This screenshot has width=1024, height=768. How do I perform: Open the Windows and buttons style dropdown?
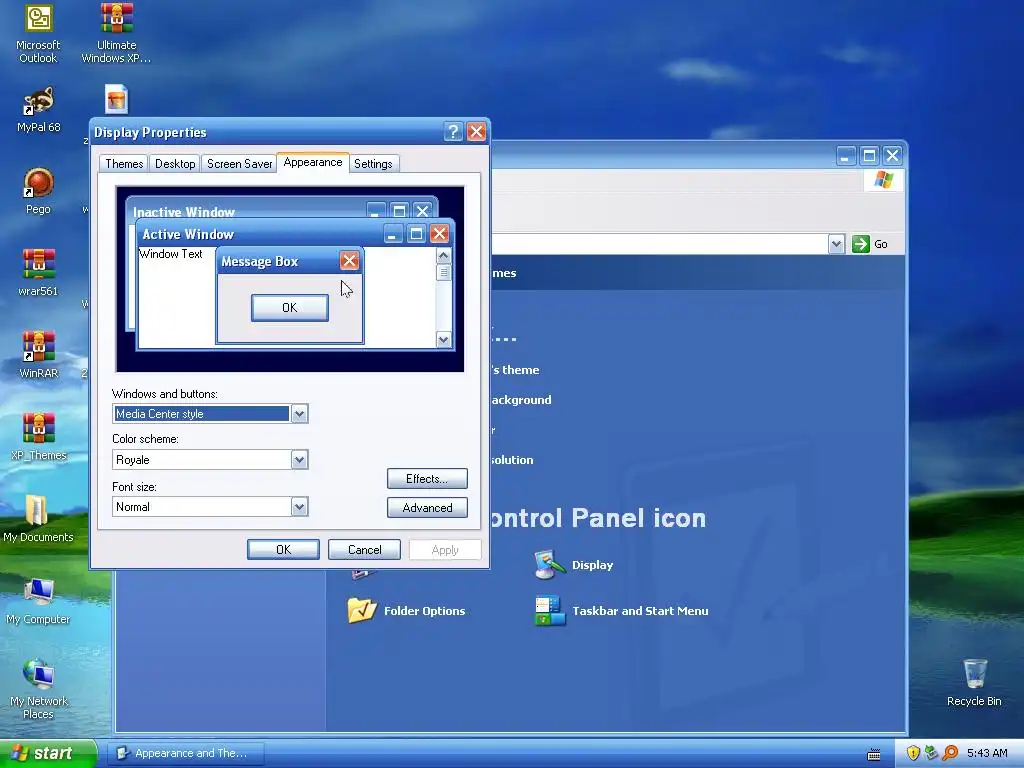pyautogui.click(x=299, y=414)
